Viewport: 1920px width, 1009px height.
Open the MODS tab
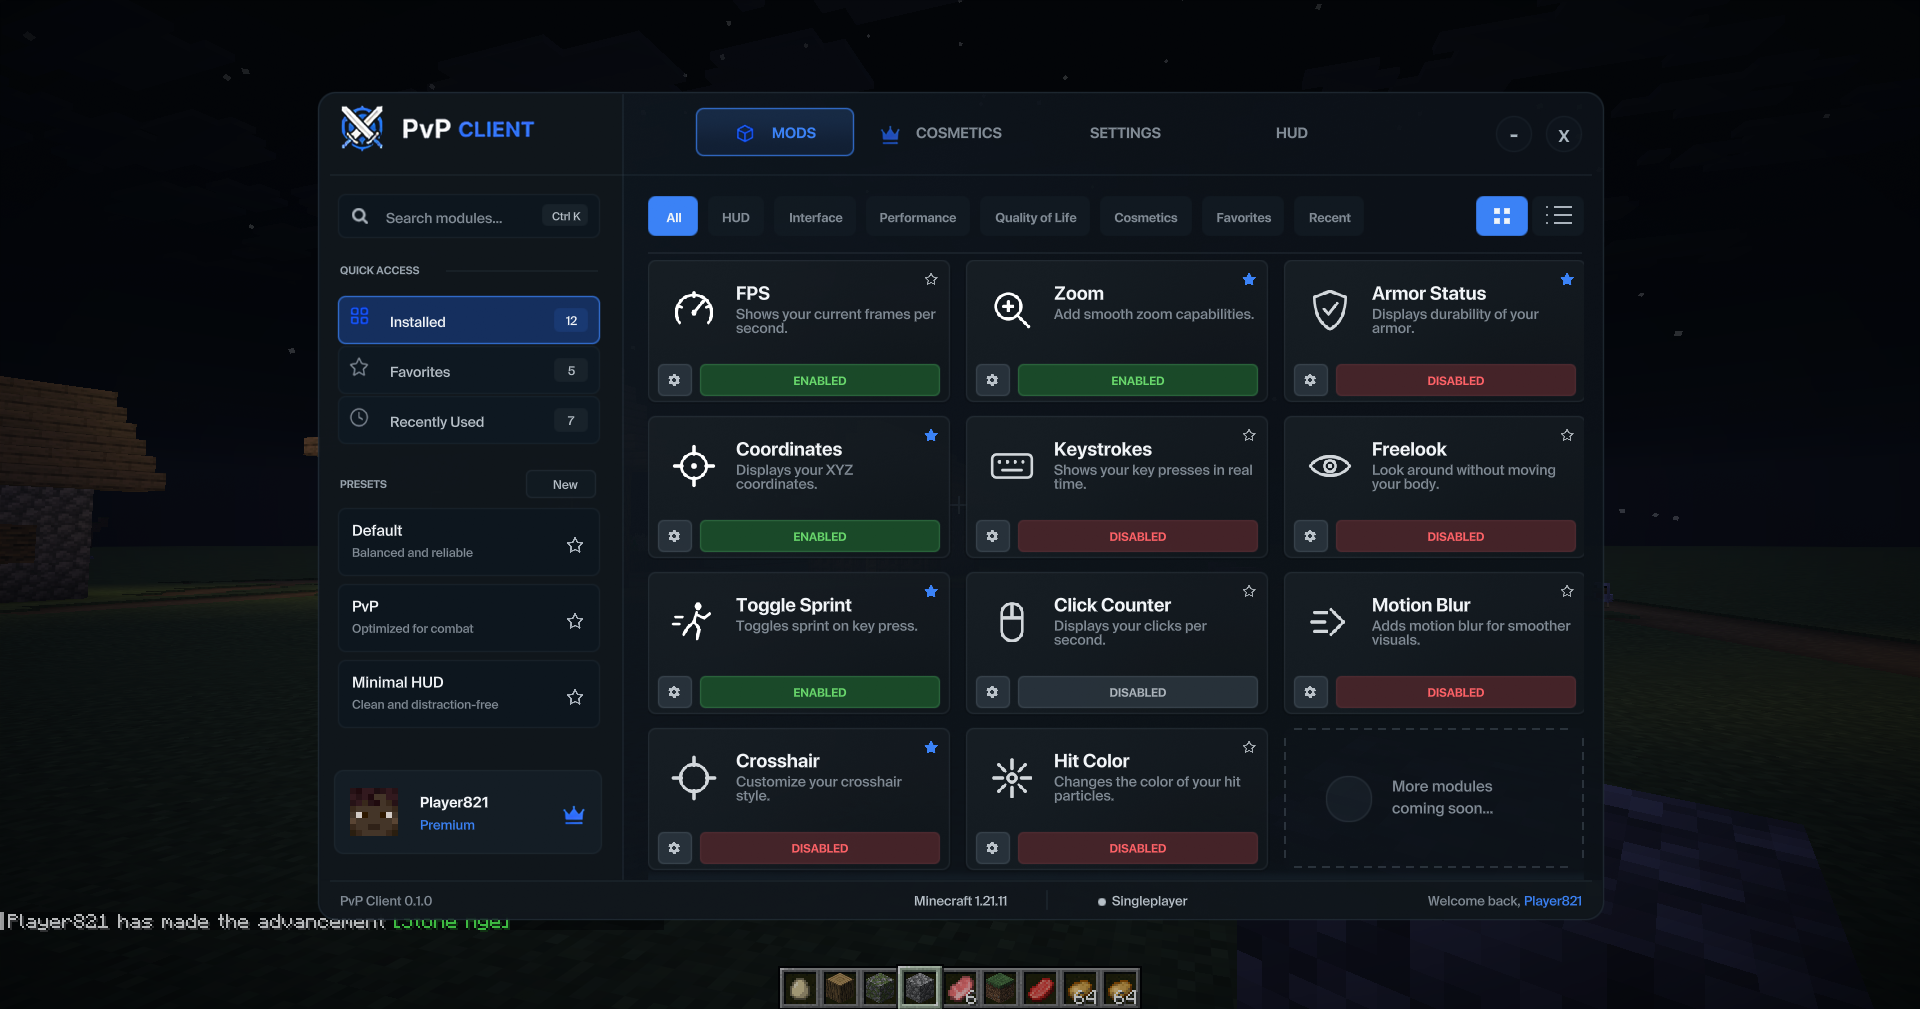775,132
